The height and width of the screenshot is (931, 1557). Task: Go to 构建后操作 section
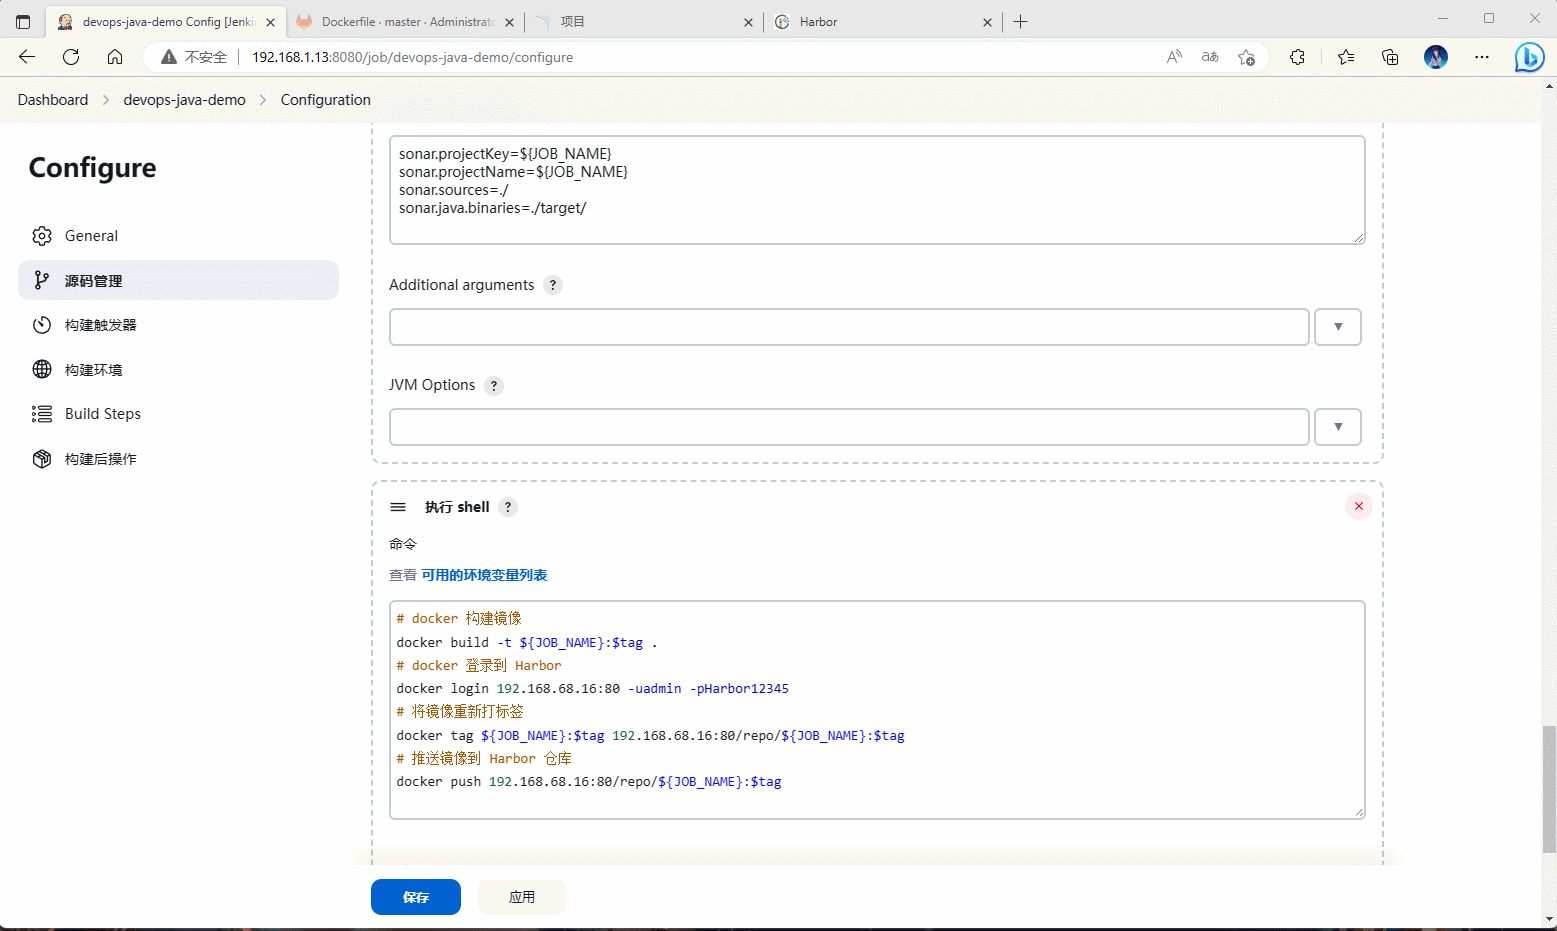[178, 459]
